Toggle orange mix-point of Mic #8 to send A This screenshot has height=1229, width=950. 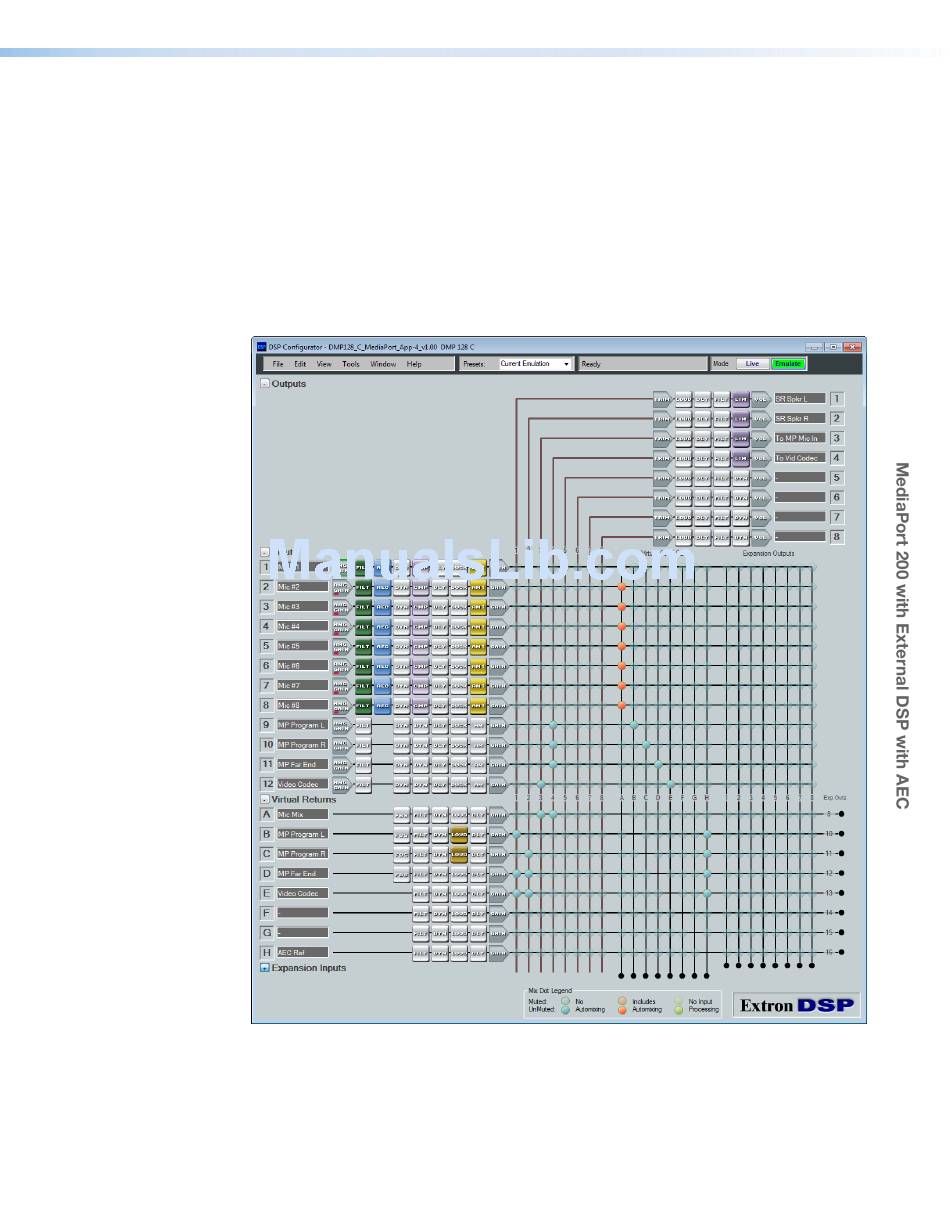coord(621,705)
